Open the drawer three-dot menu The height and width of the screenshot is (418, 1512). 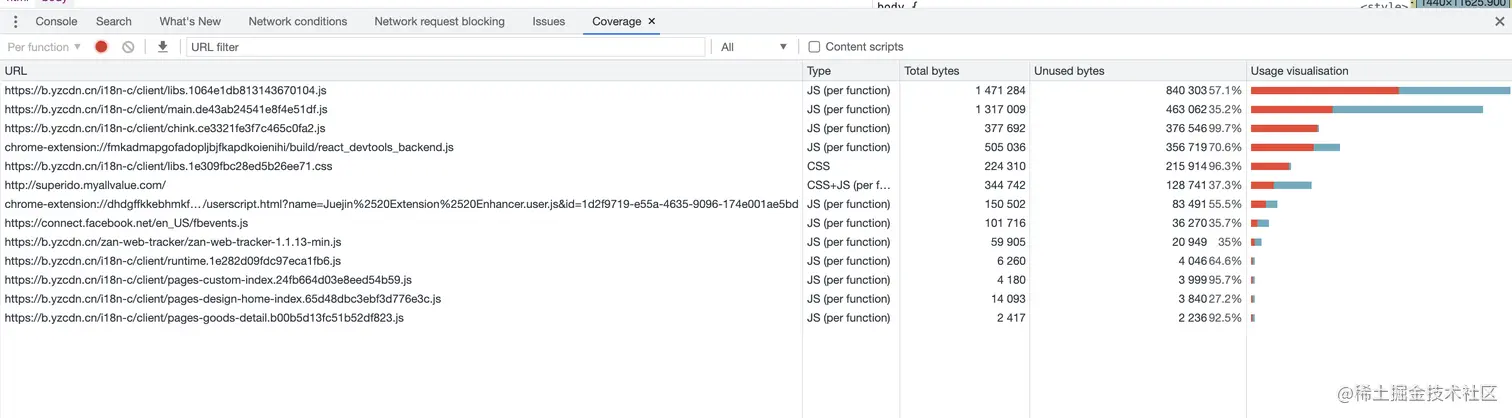point(15,21)
